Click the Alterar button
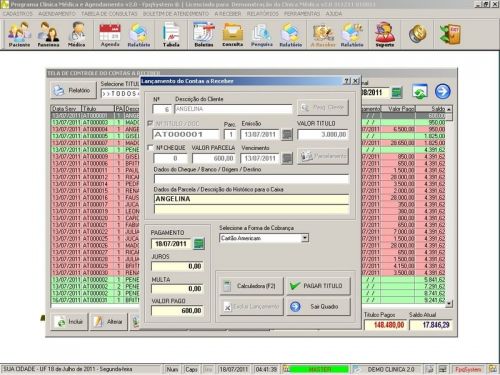The image size is (500, 375). [x=109, y=322]
